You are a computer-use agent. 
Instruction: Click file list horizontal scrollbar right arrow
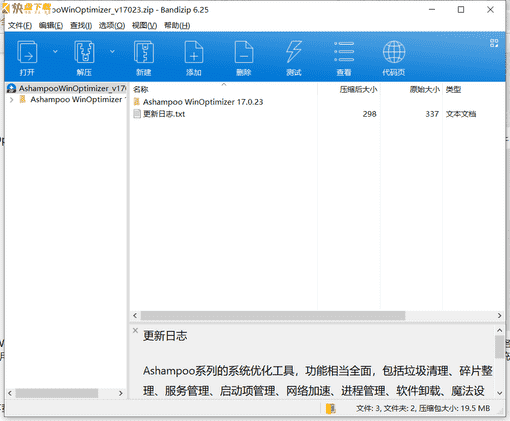click(x=499, y=315)
